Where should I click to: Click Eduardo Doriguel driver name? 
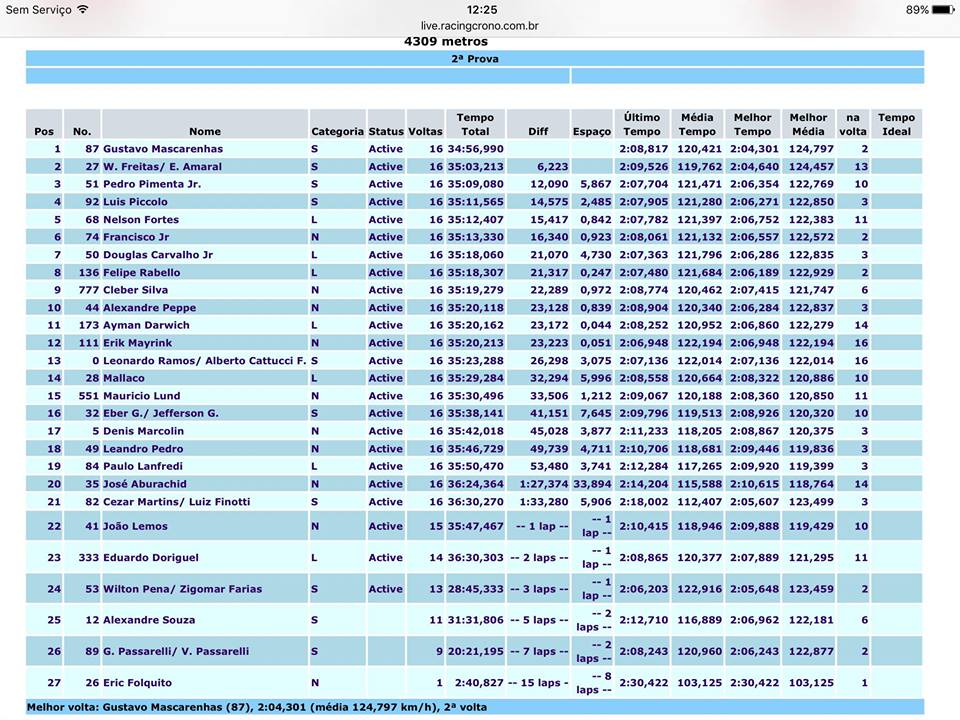(x=150, y=558)
